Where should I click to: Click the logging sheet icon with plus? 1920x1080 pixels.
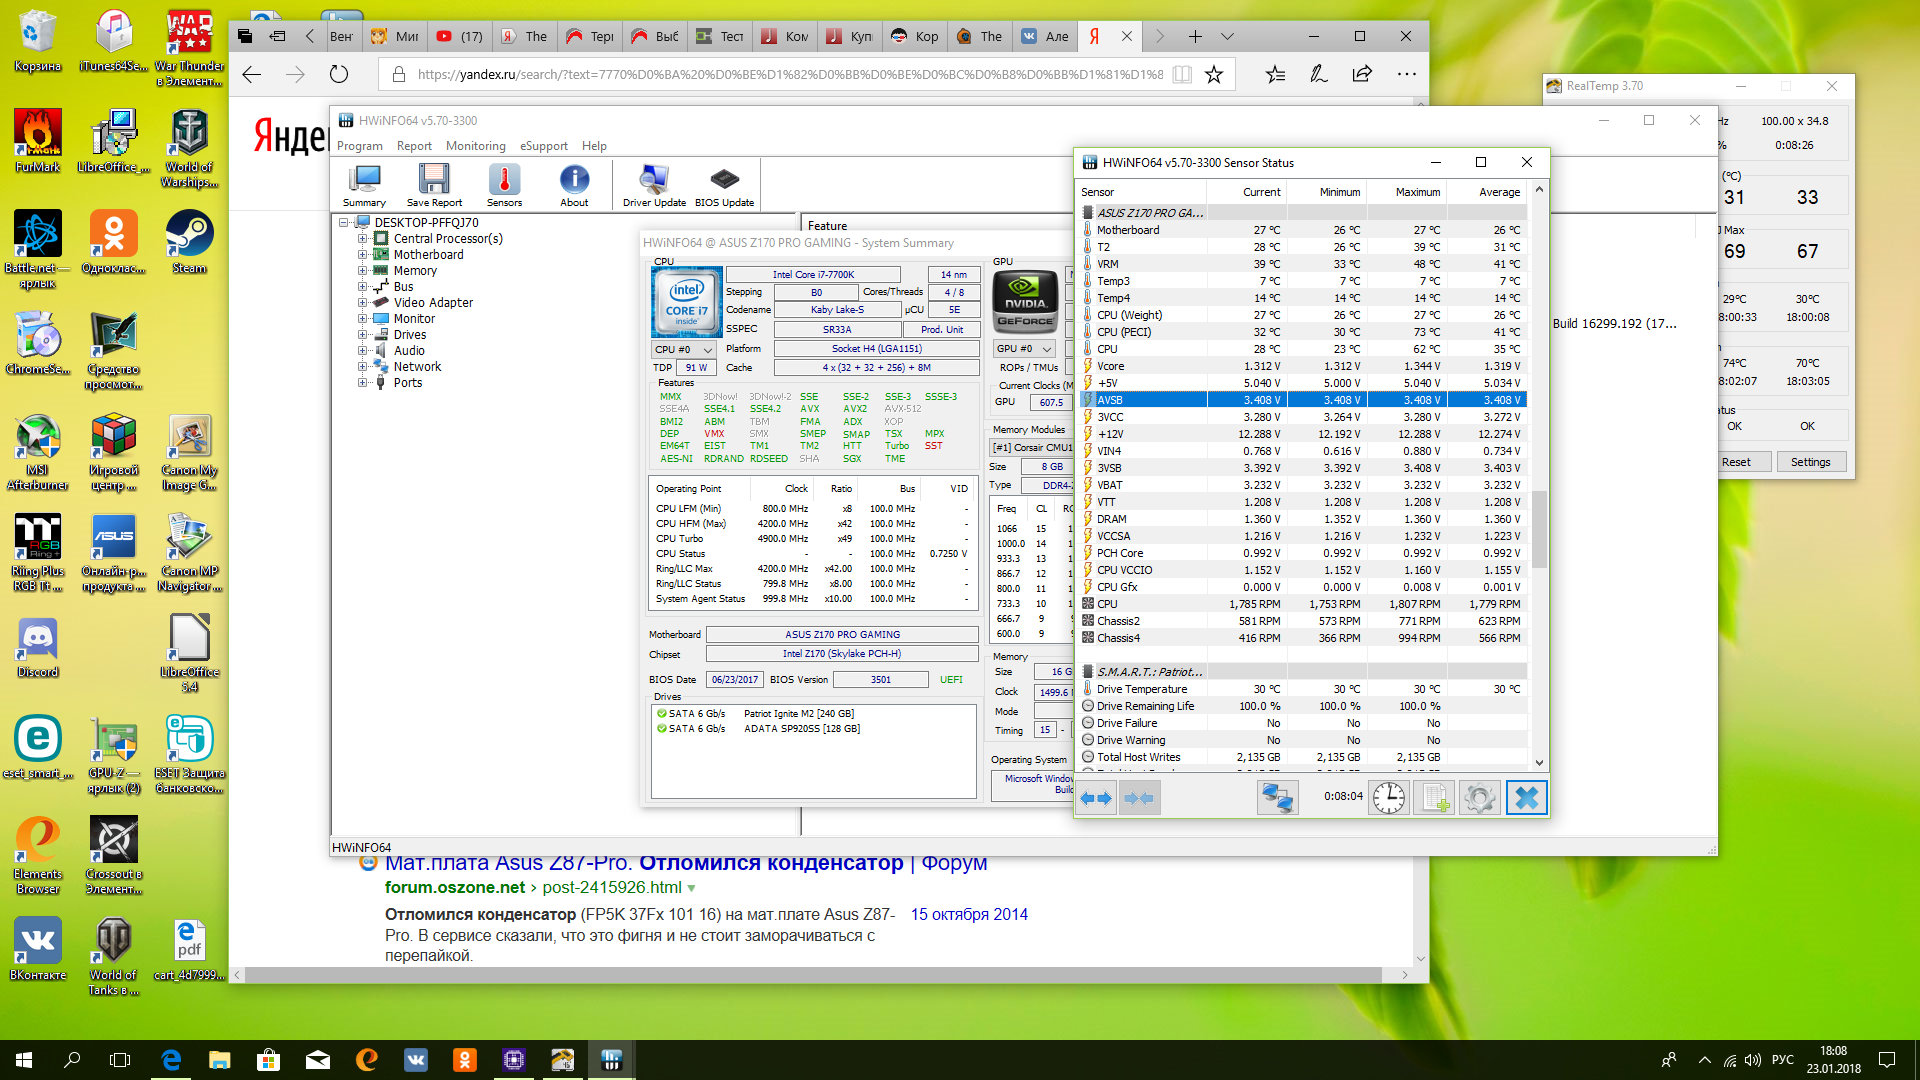coord(1433,797)
